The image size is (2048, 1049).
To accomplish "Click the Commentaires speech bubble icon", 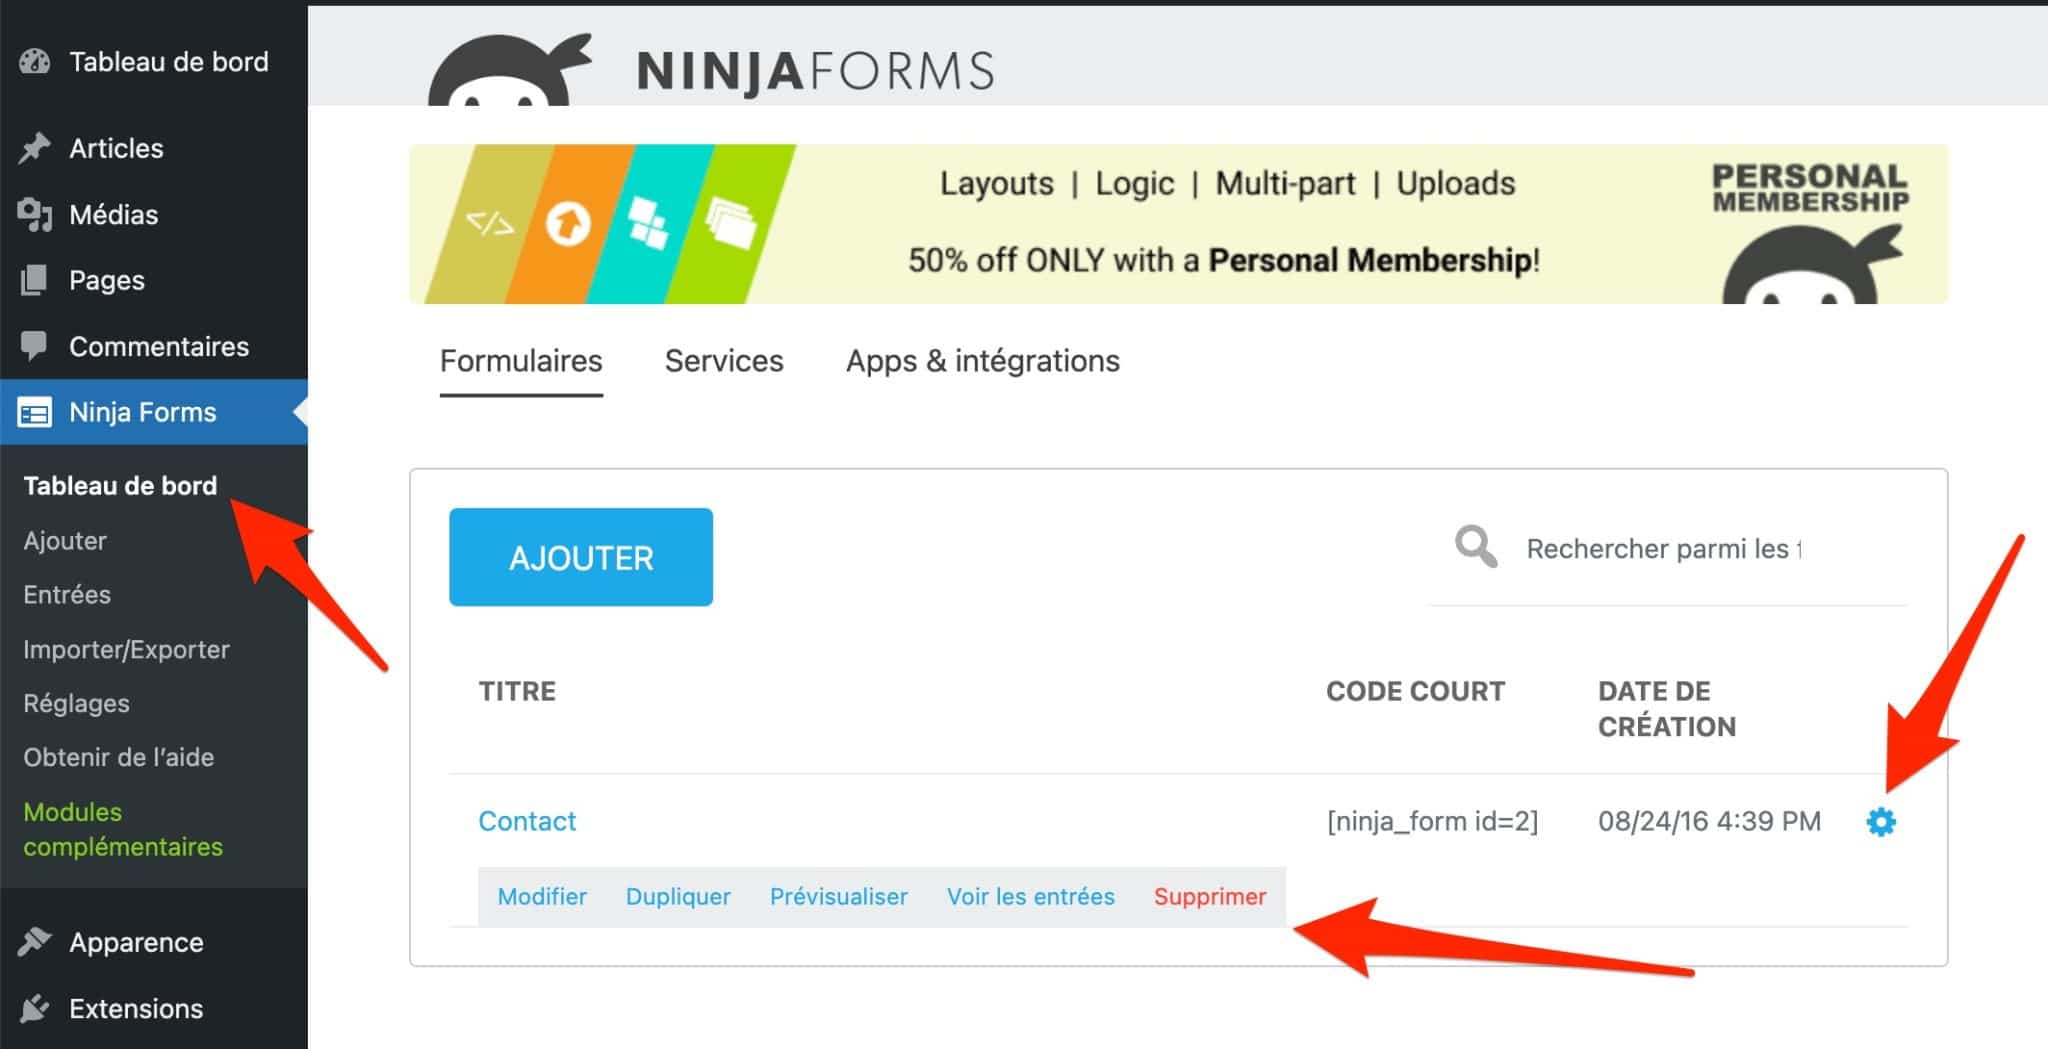I will pos(34,346).
